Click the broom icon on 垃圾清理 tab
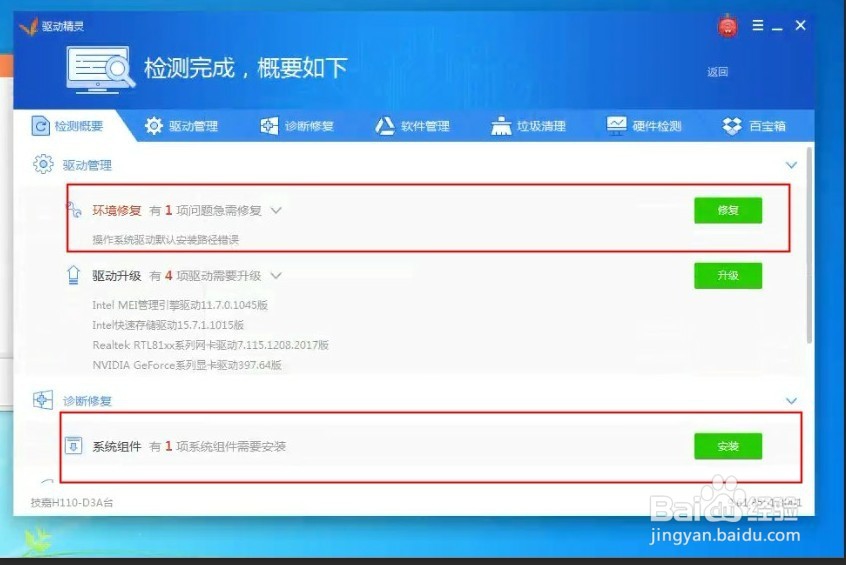Viewport: 846px width, 565px height. [501, 126]
